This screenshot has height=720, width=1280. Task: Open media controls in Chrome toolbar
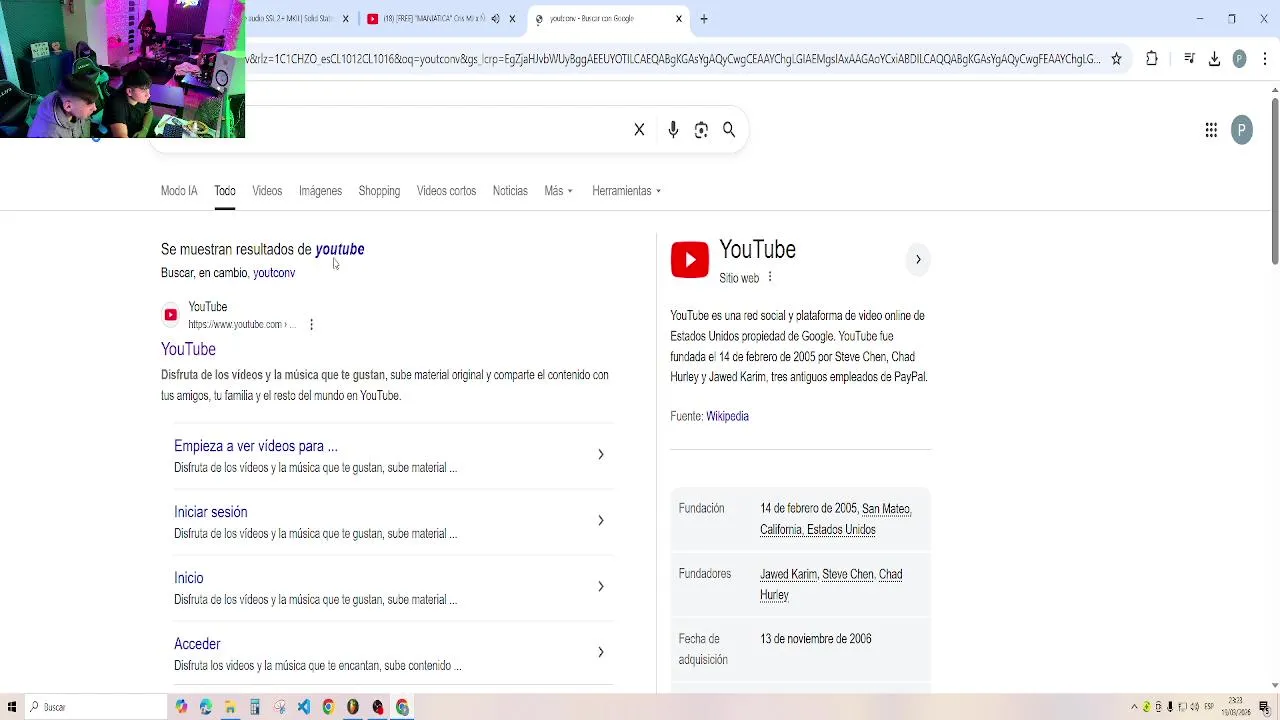click(x=1189, y=59)
